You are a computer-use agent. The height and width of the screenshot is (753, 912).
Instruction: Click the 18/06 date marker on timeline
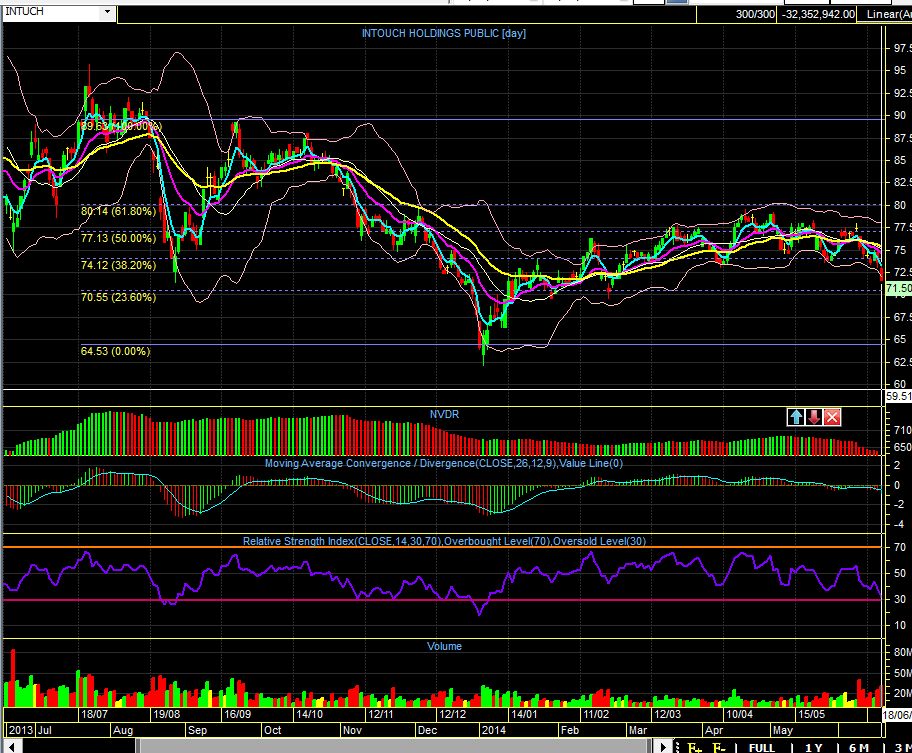896,715
